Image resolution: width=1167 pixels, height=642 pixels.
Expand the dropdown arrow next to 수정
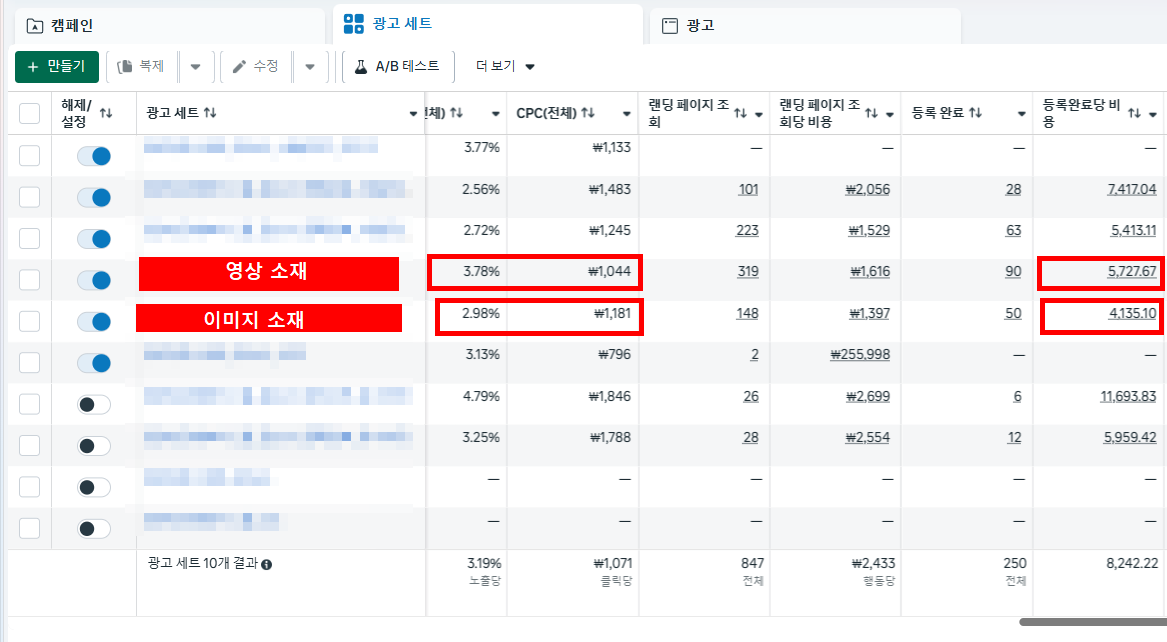tap(310, 67)
